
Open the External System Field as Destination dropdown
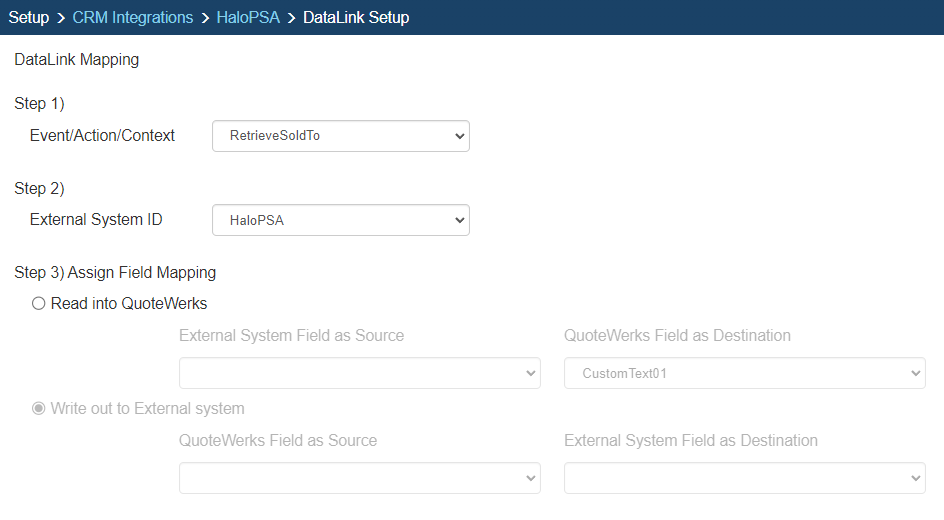(x=744, y=478)
